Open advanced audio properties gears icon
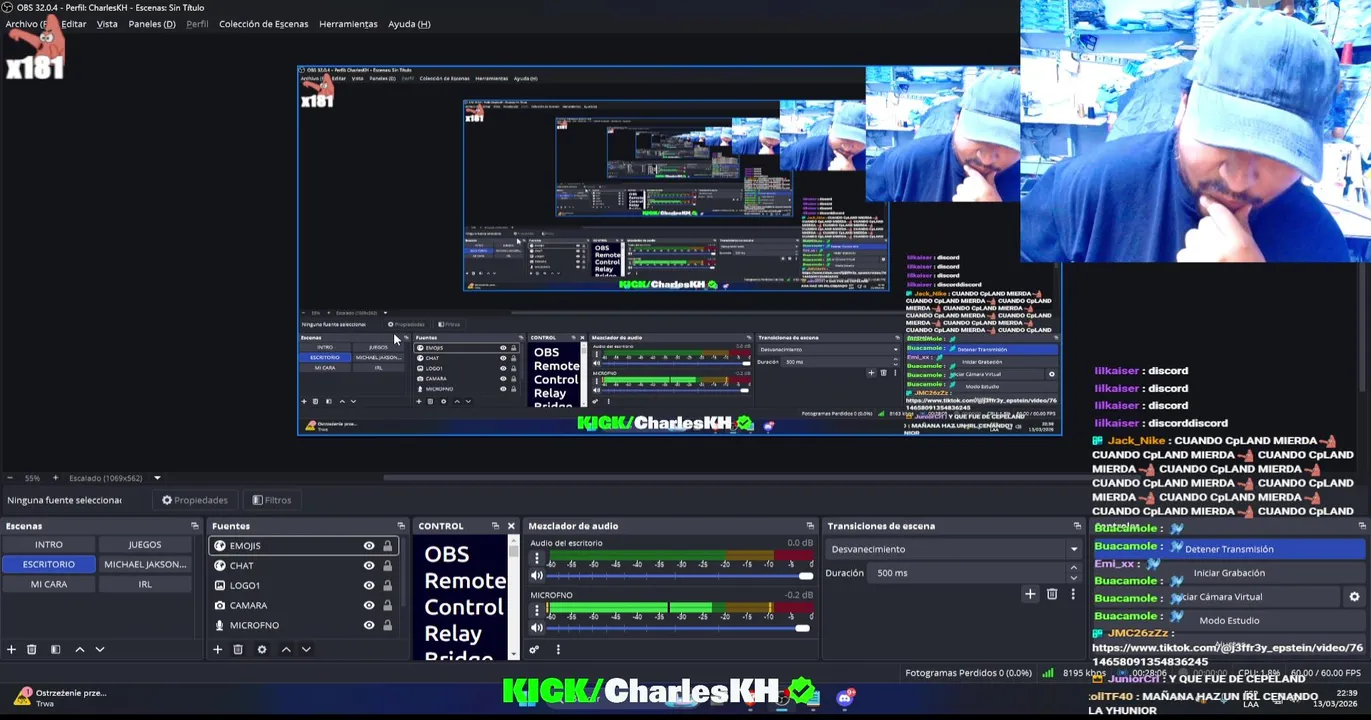This screenshot has width=1371, height=720. click(x=534, y=650)
